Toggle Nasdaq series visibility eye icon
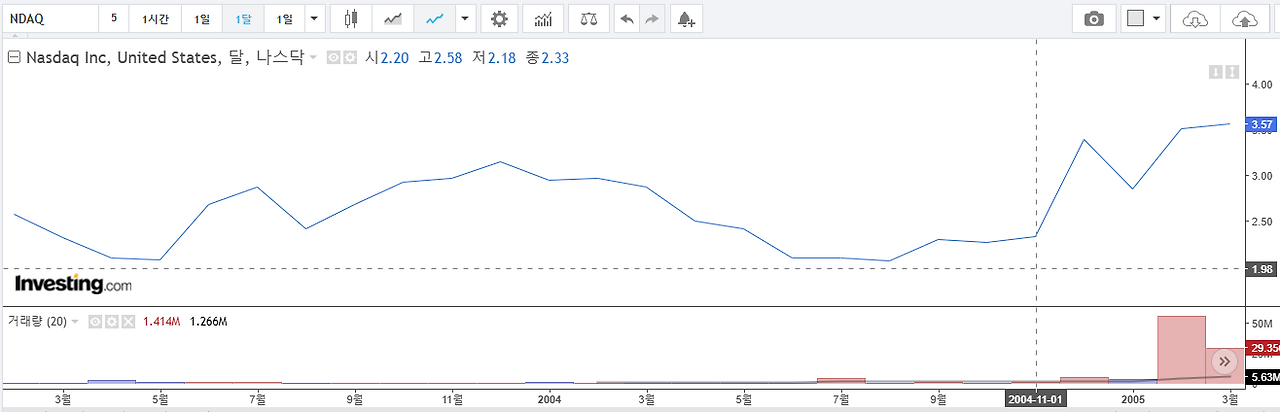This screenshot has width=1280, height=412. 334,58
